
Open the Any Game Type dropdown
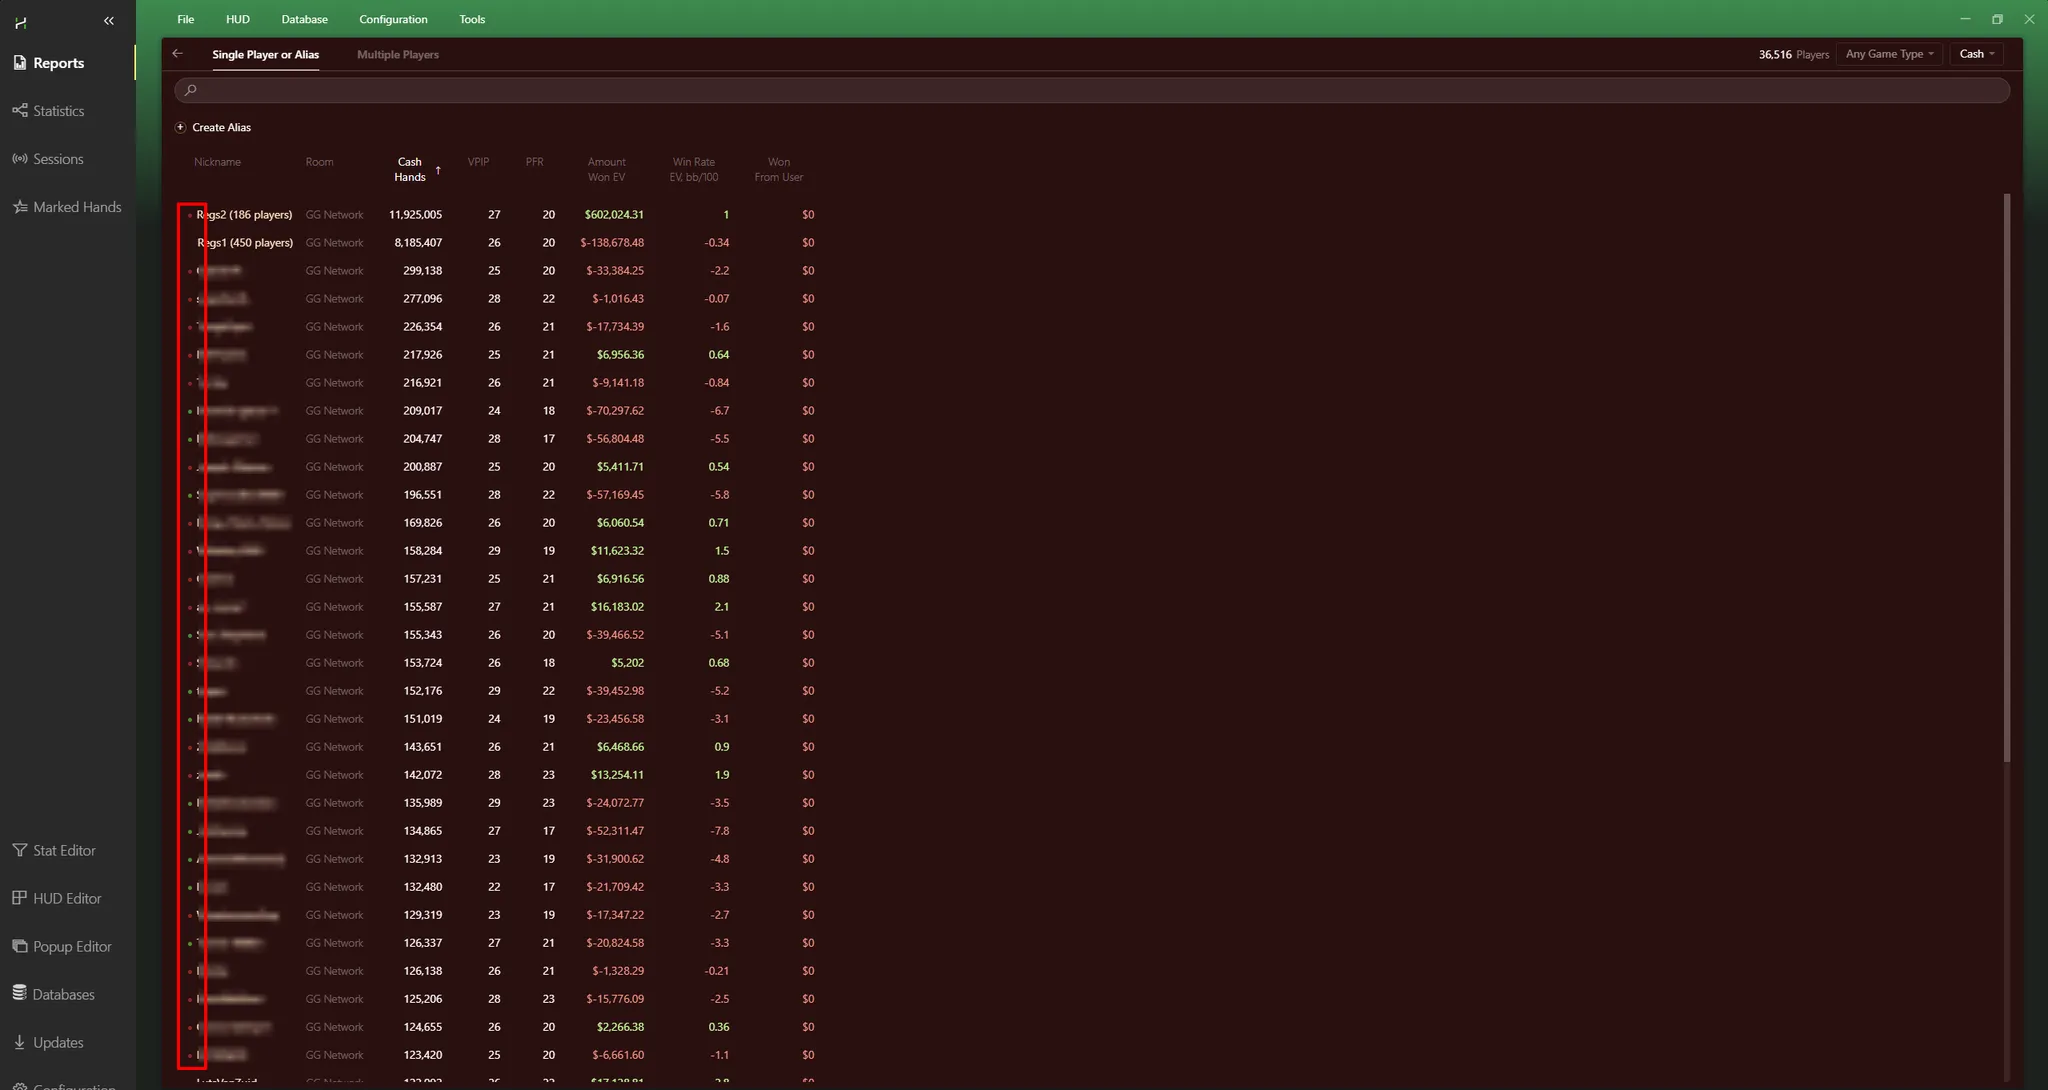click(x=1888, y=54)
